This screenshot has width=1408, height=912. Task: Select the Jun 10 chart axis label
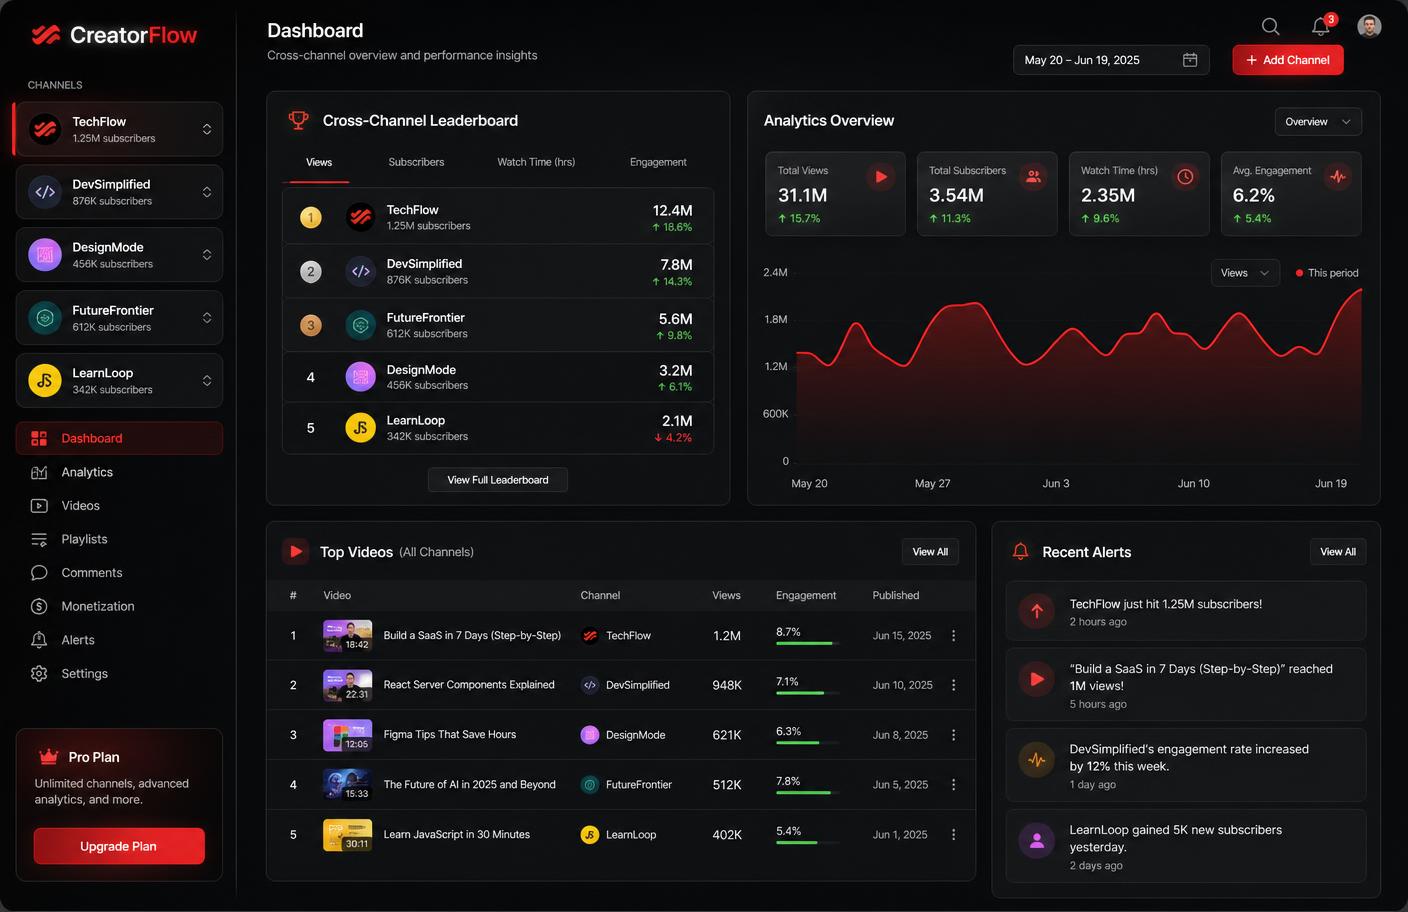pos(1193,483)
